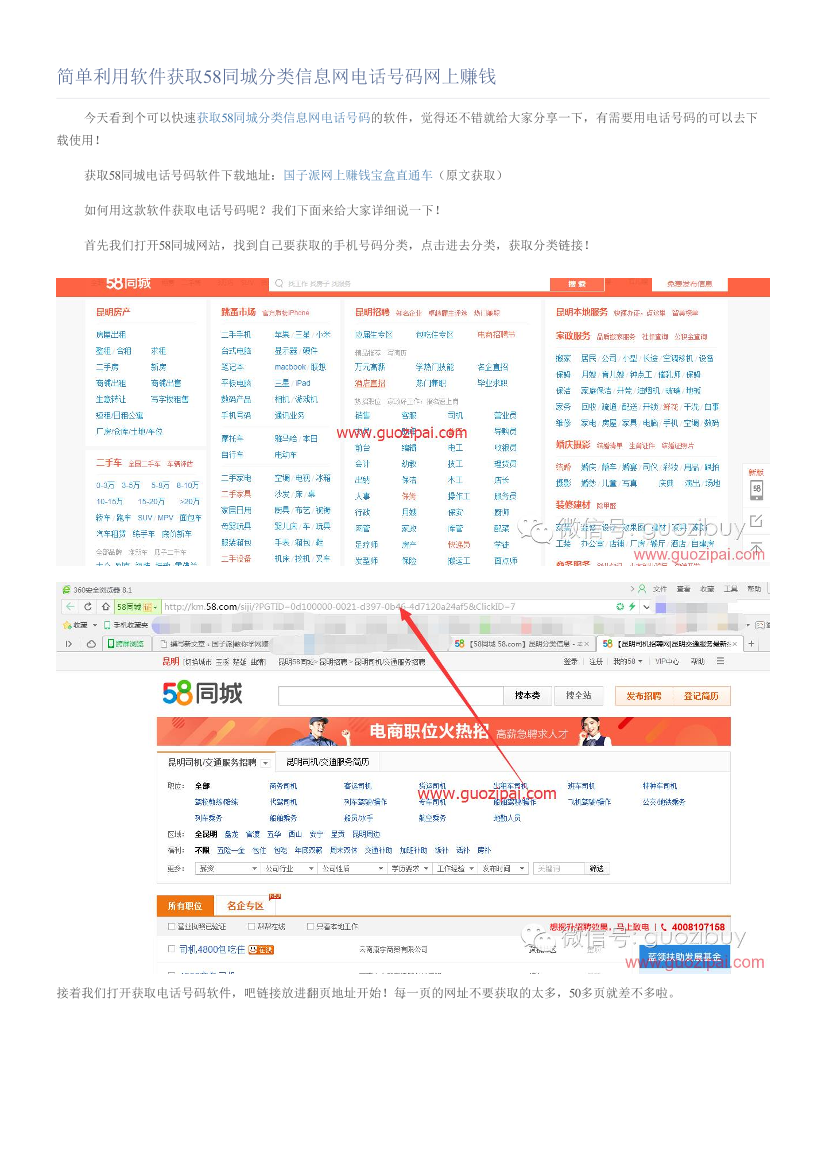Click the article title heading
This screenshot has width=826, height=1169.
(x=277, y=77)
